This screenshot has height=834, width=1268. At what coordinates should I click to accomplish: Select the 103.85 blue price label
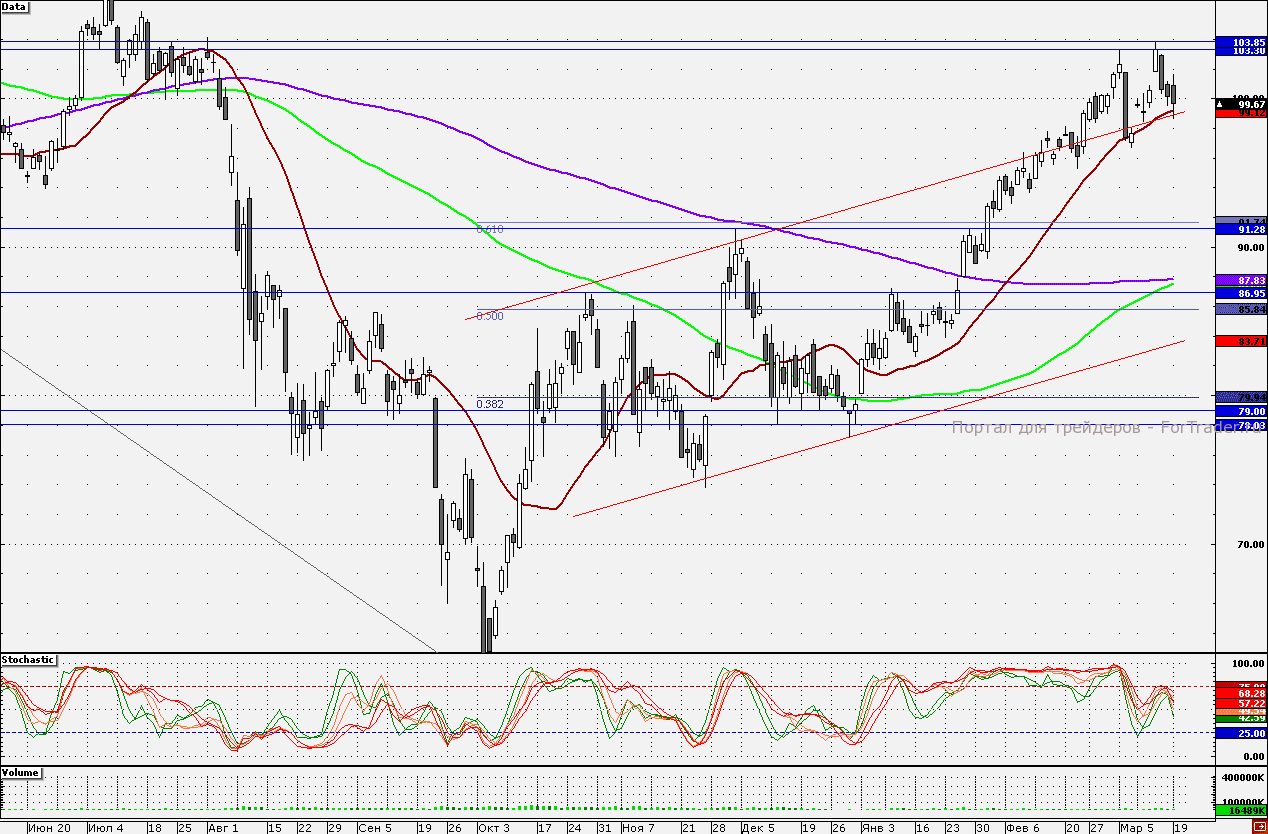pos(1241,42)
